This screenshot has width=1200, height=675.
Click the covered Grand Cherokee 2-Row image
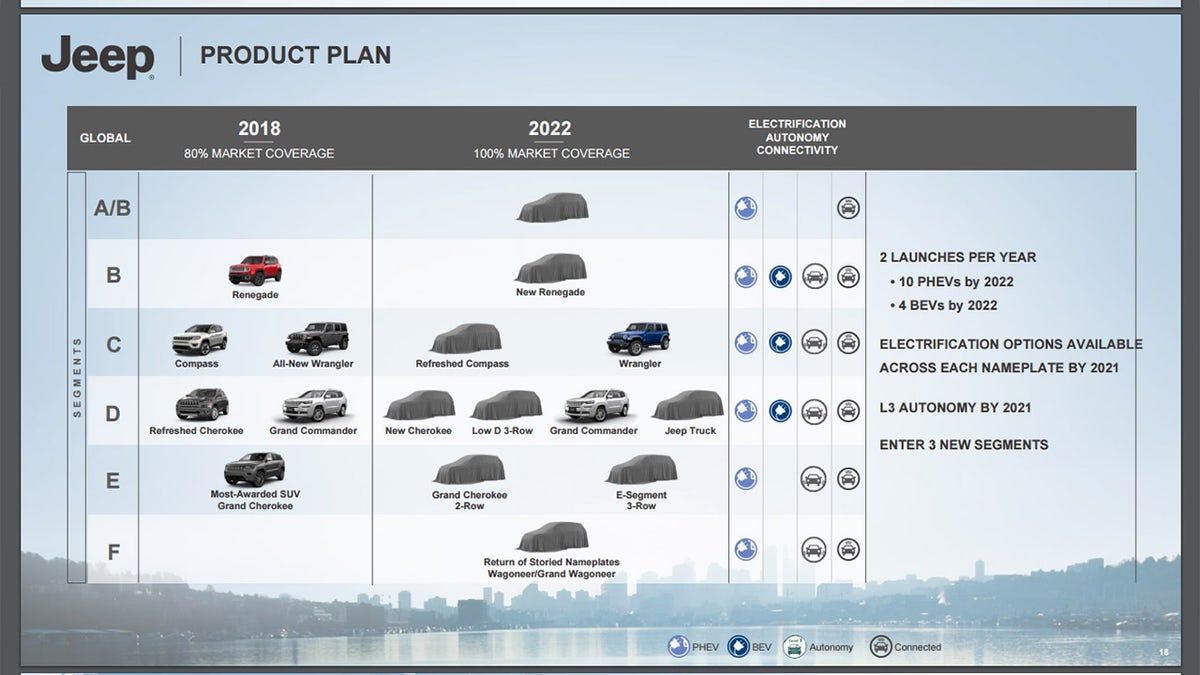pyautogui.click(x=469, y=470)
